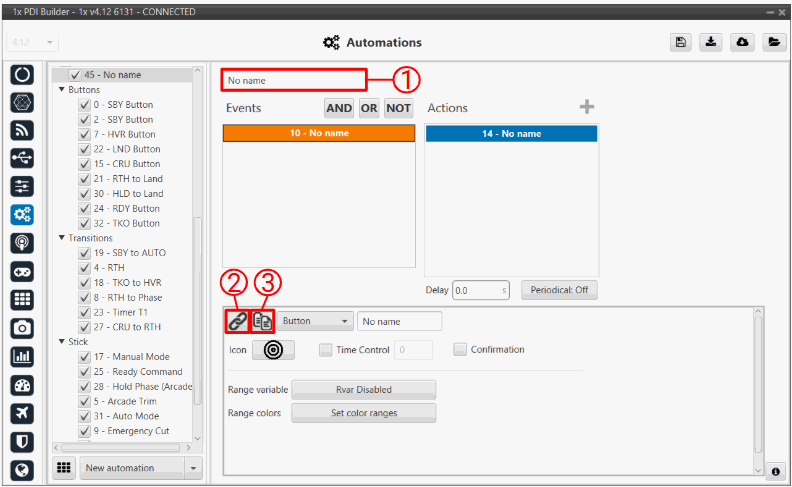
Task: Click the chain link icon
Action: (237, 321)
